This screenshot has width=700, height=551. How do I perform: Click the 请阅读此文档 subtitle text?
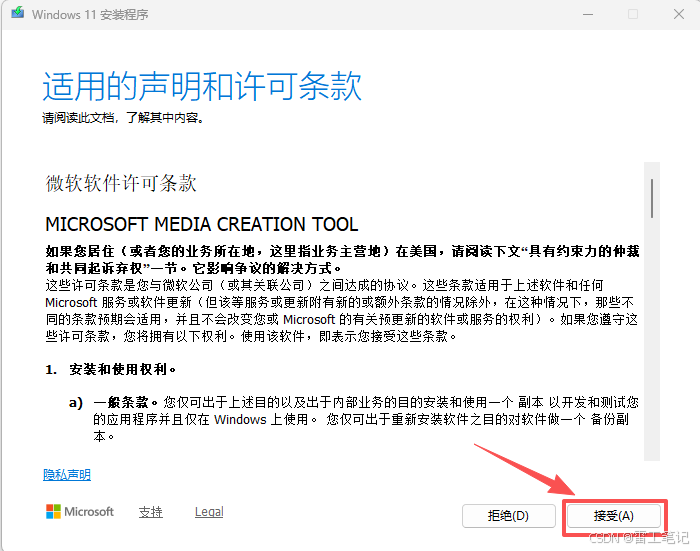click(123, 118)
